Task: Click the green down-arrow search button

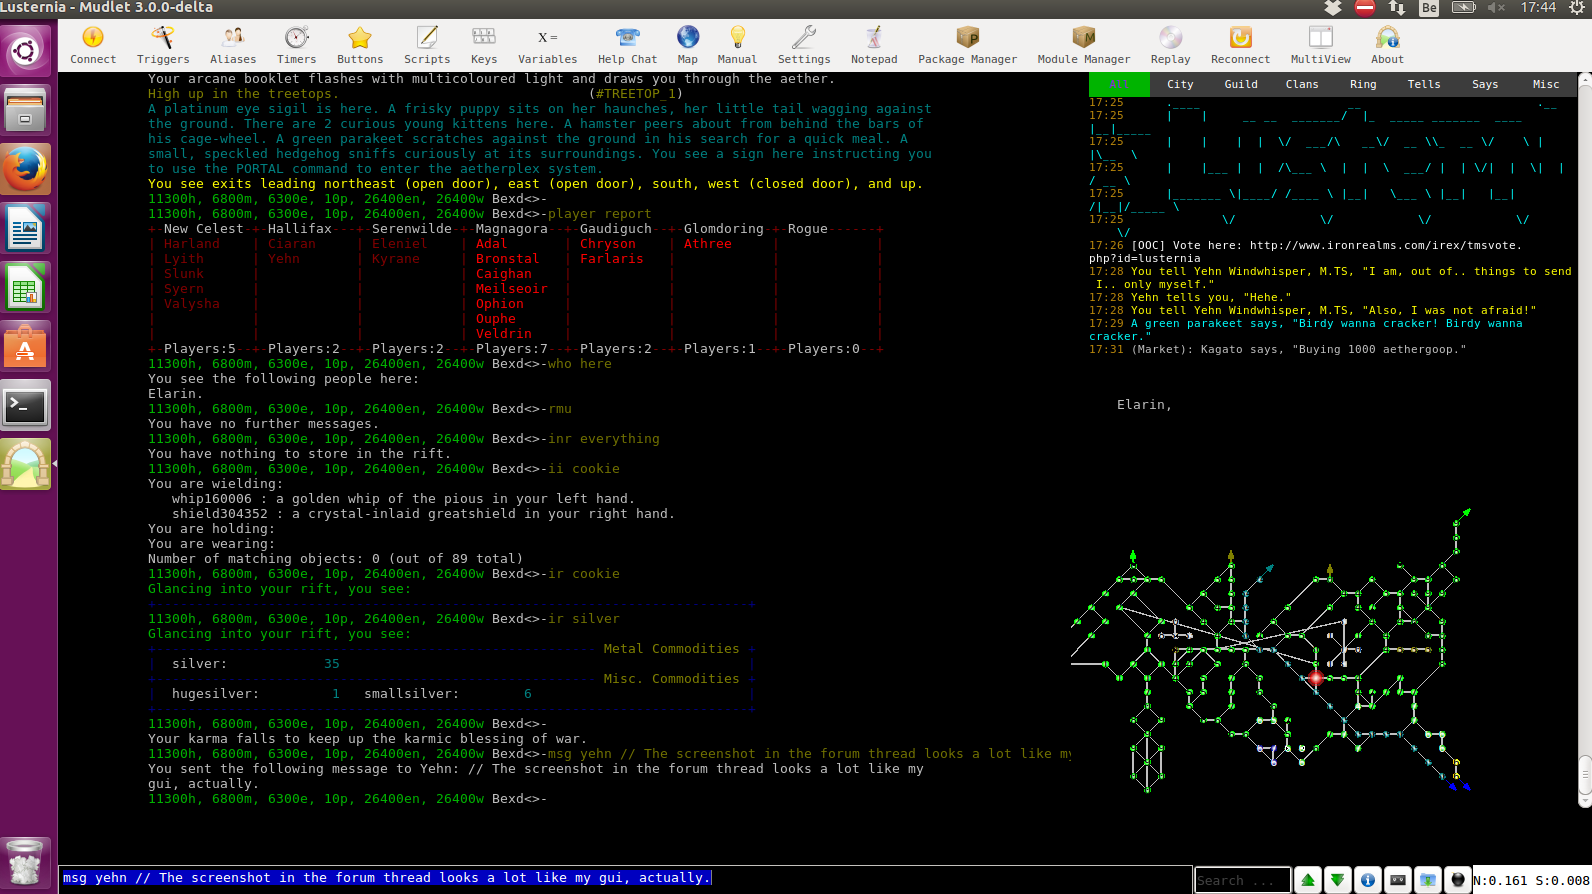Action: pyautogui.click(x=1338, y=880)
